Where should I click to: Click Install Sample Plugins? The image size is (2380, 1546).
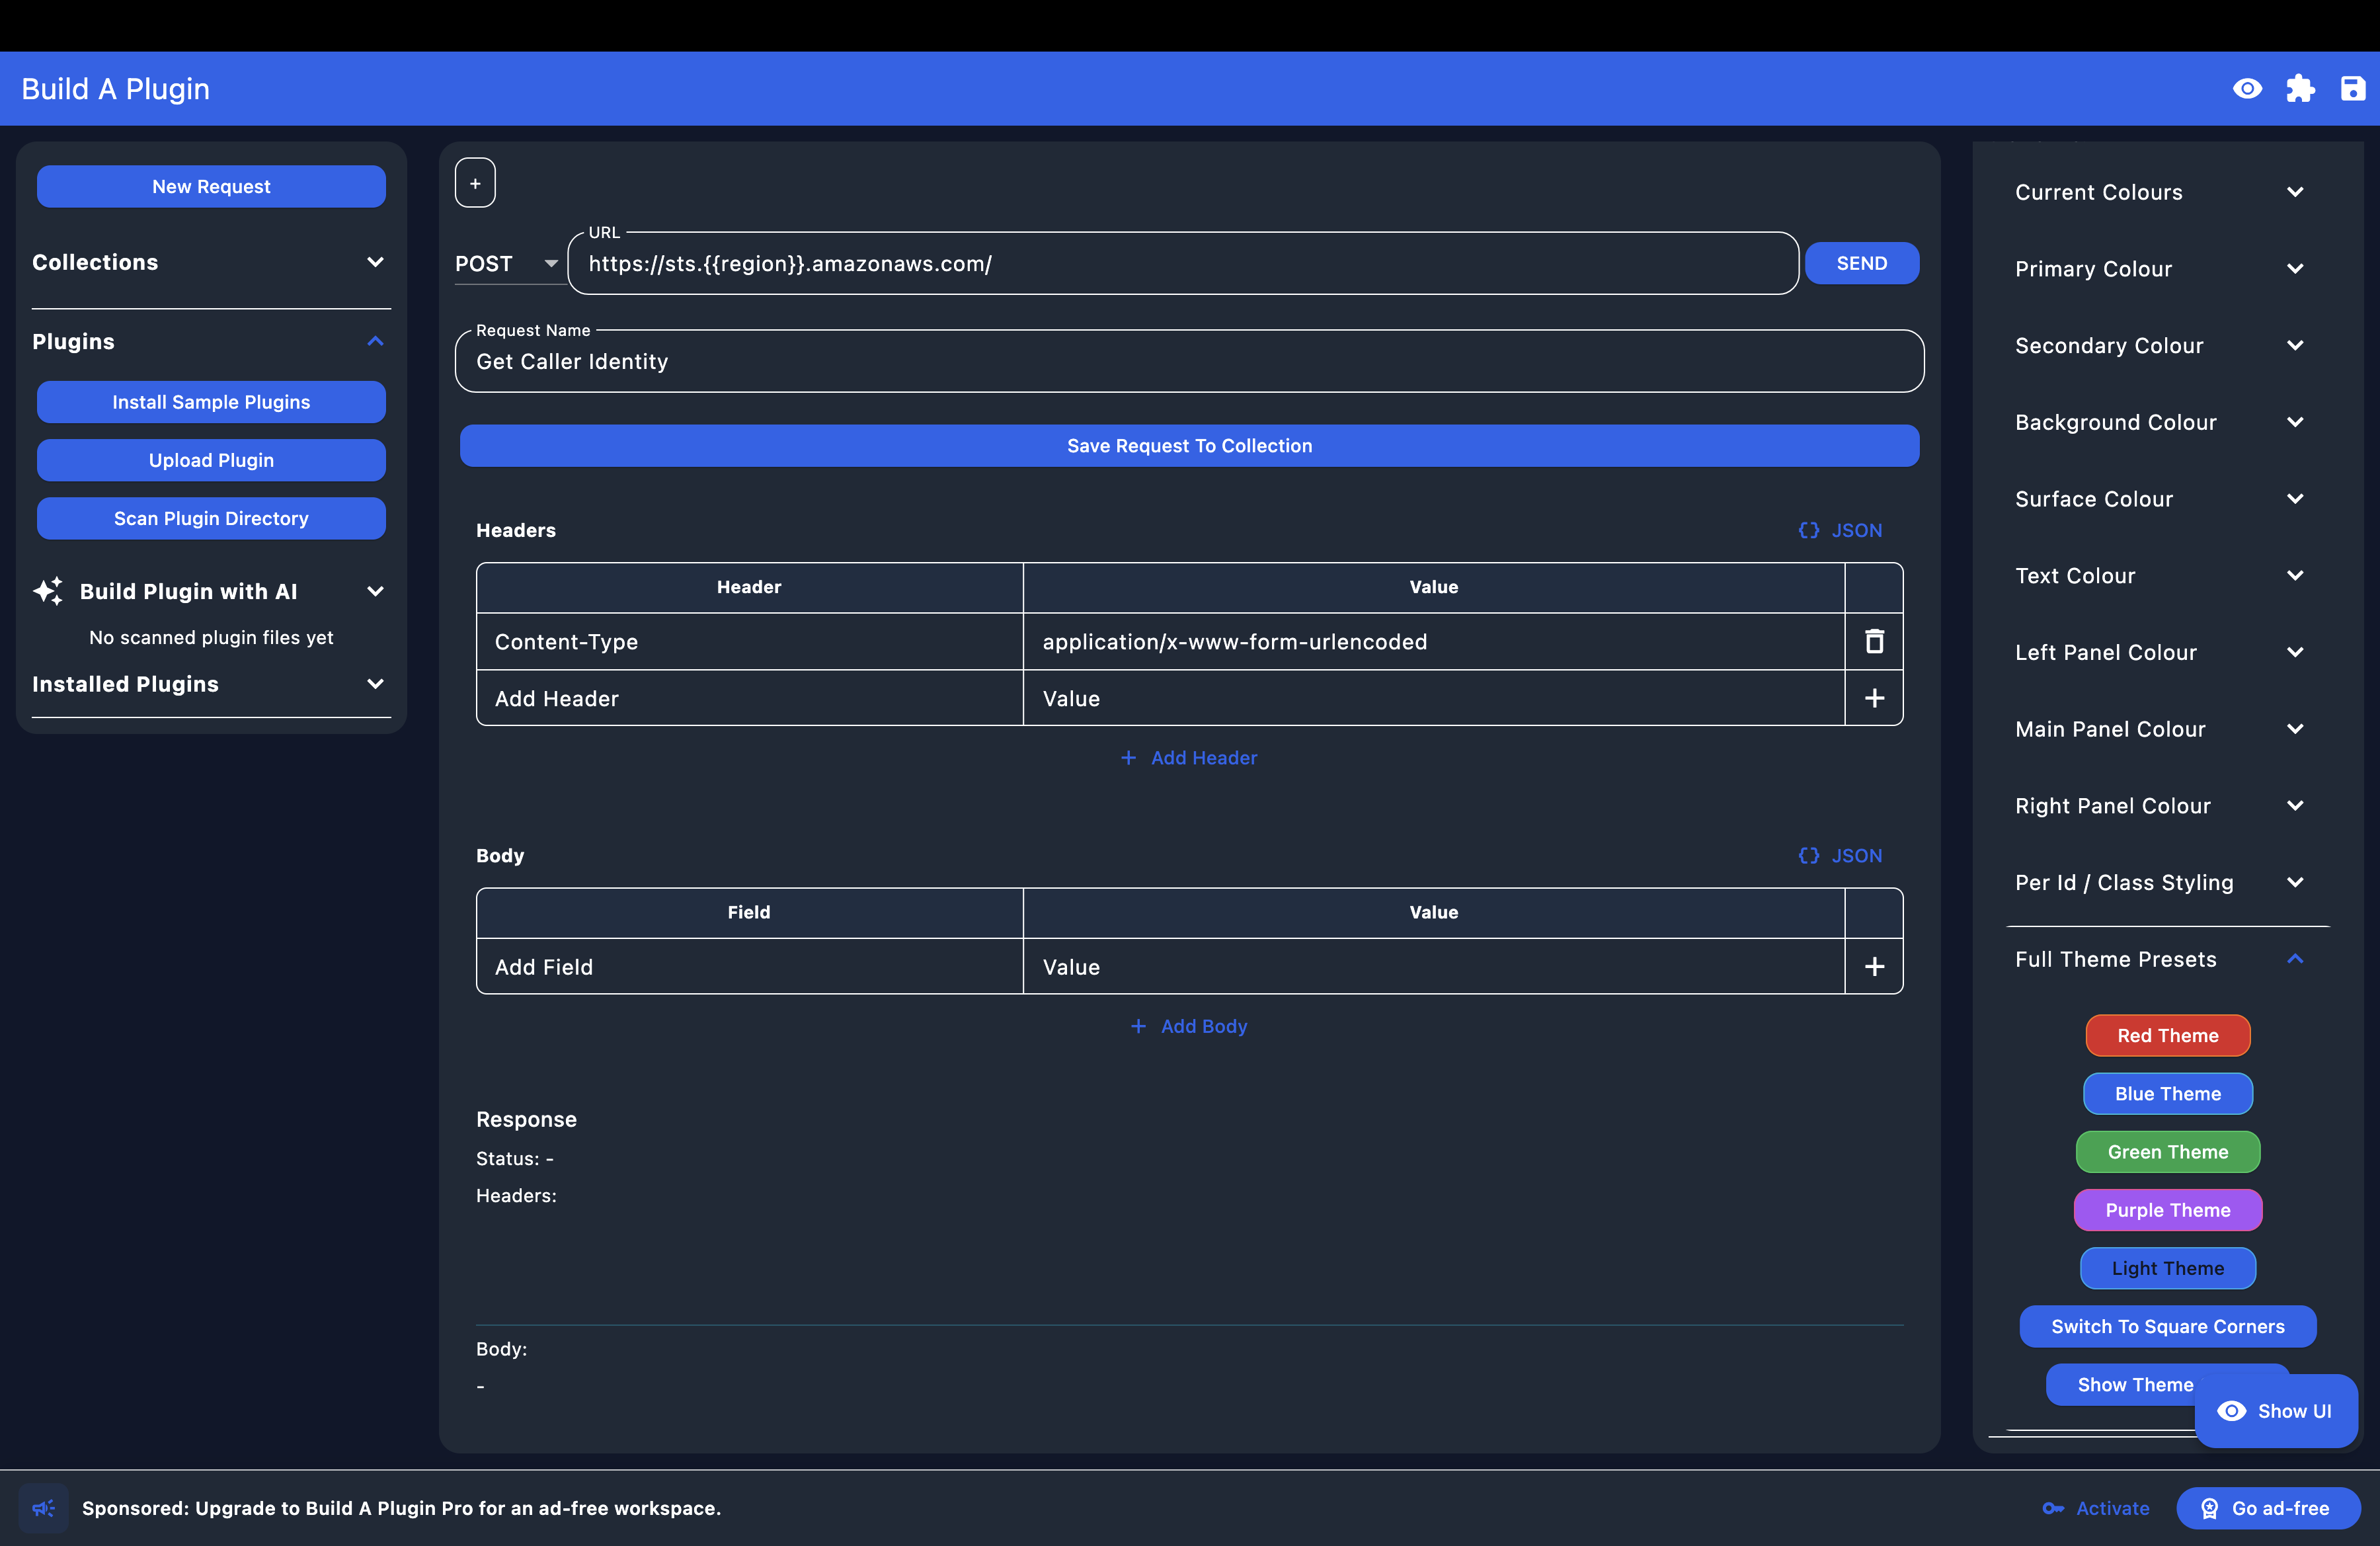point(211,402)
